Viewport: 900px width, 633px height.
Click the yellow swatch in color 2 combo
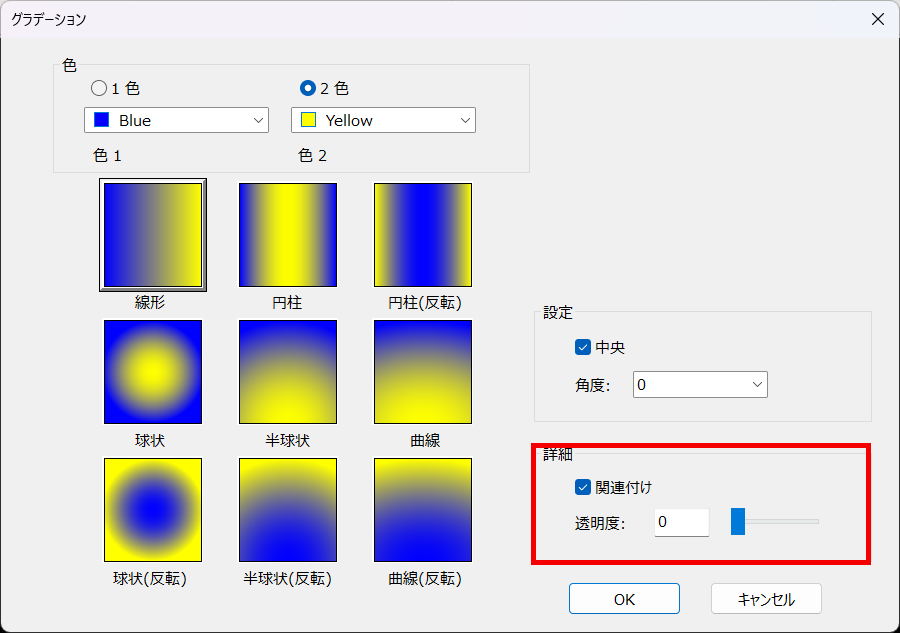(309, 119)
